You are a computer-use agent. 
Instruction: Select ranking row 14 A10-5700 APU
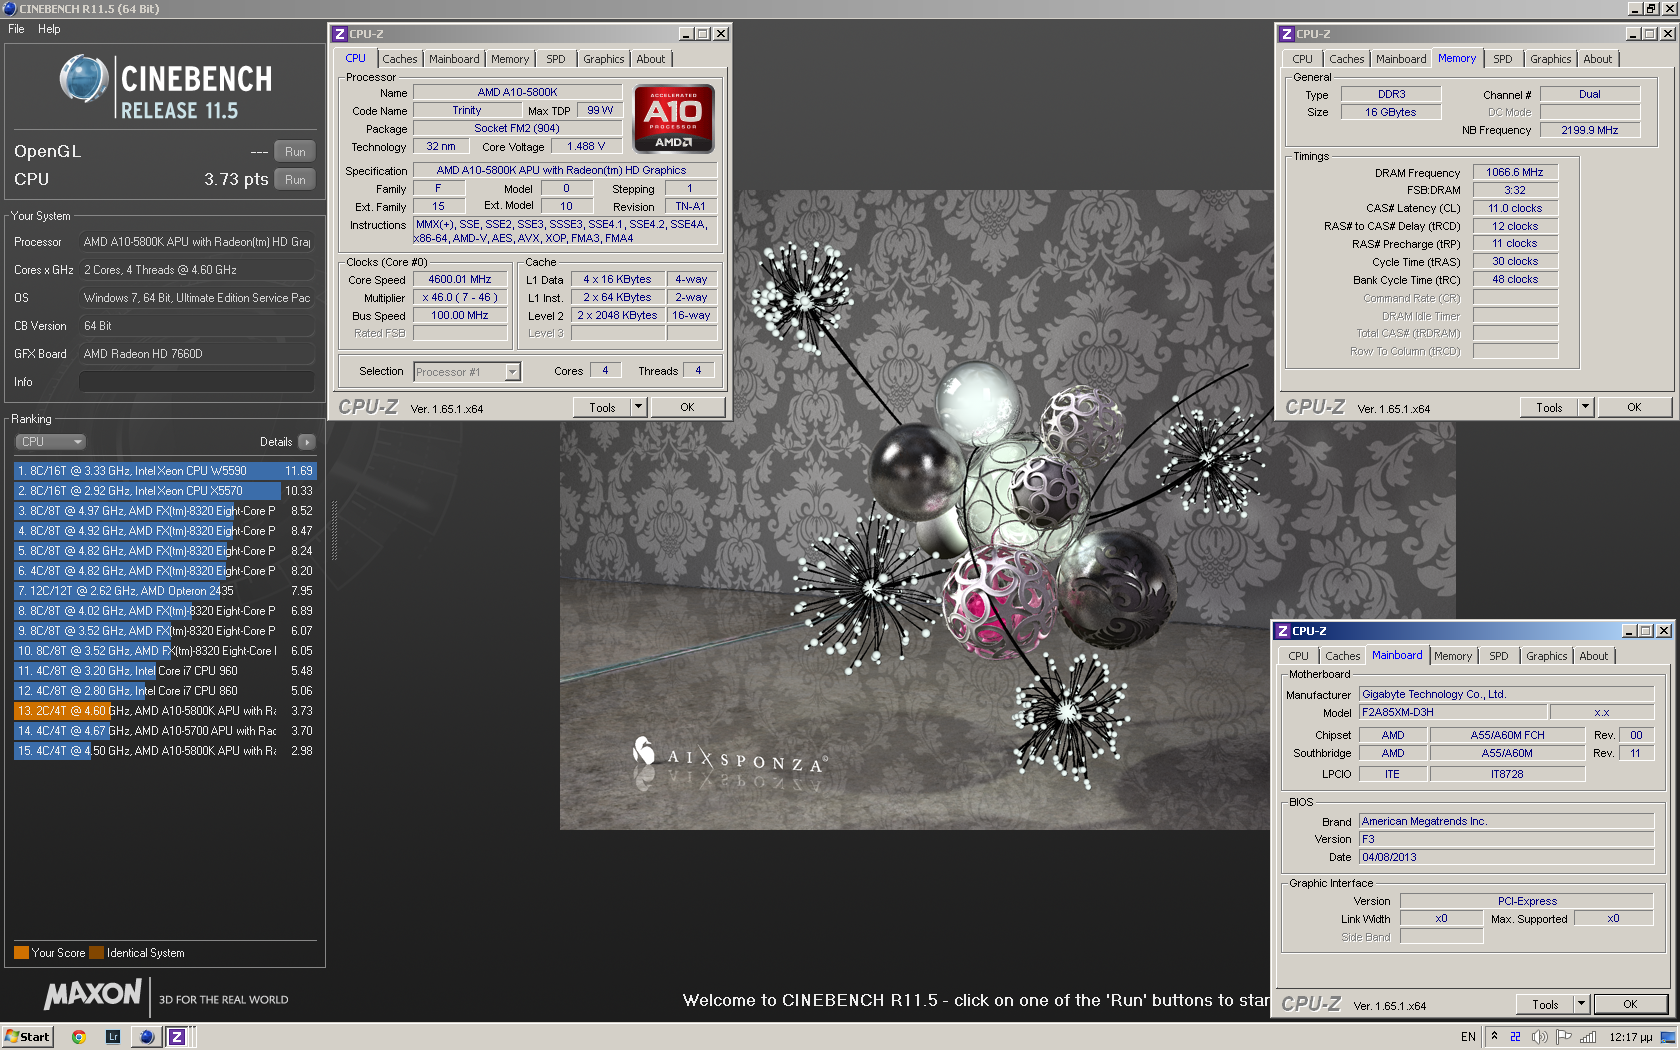(x=165, y=731)
